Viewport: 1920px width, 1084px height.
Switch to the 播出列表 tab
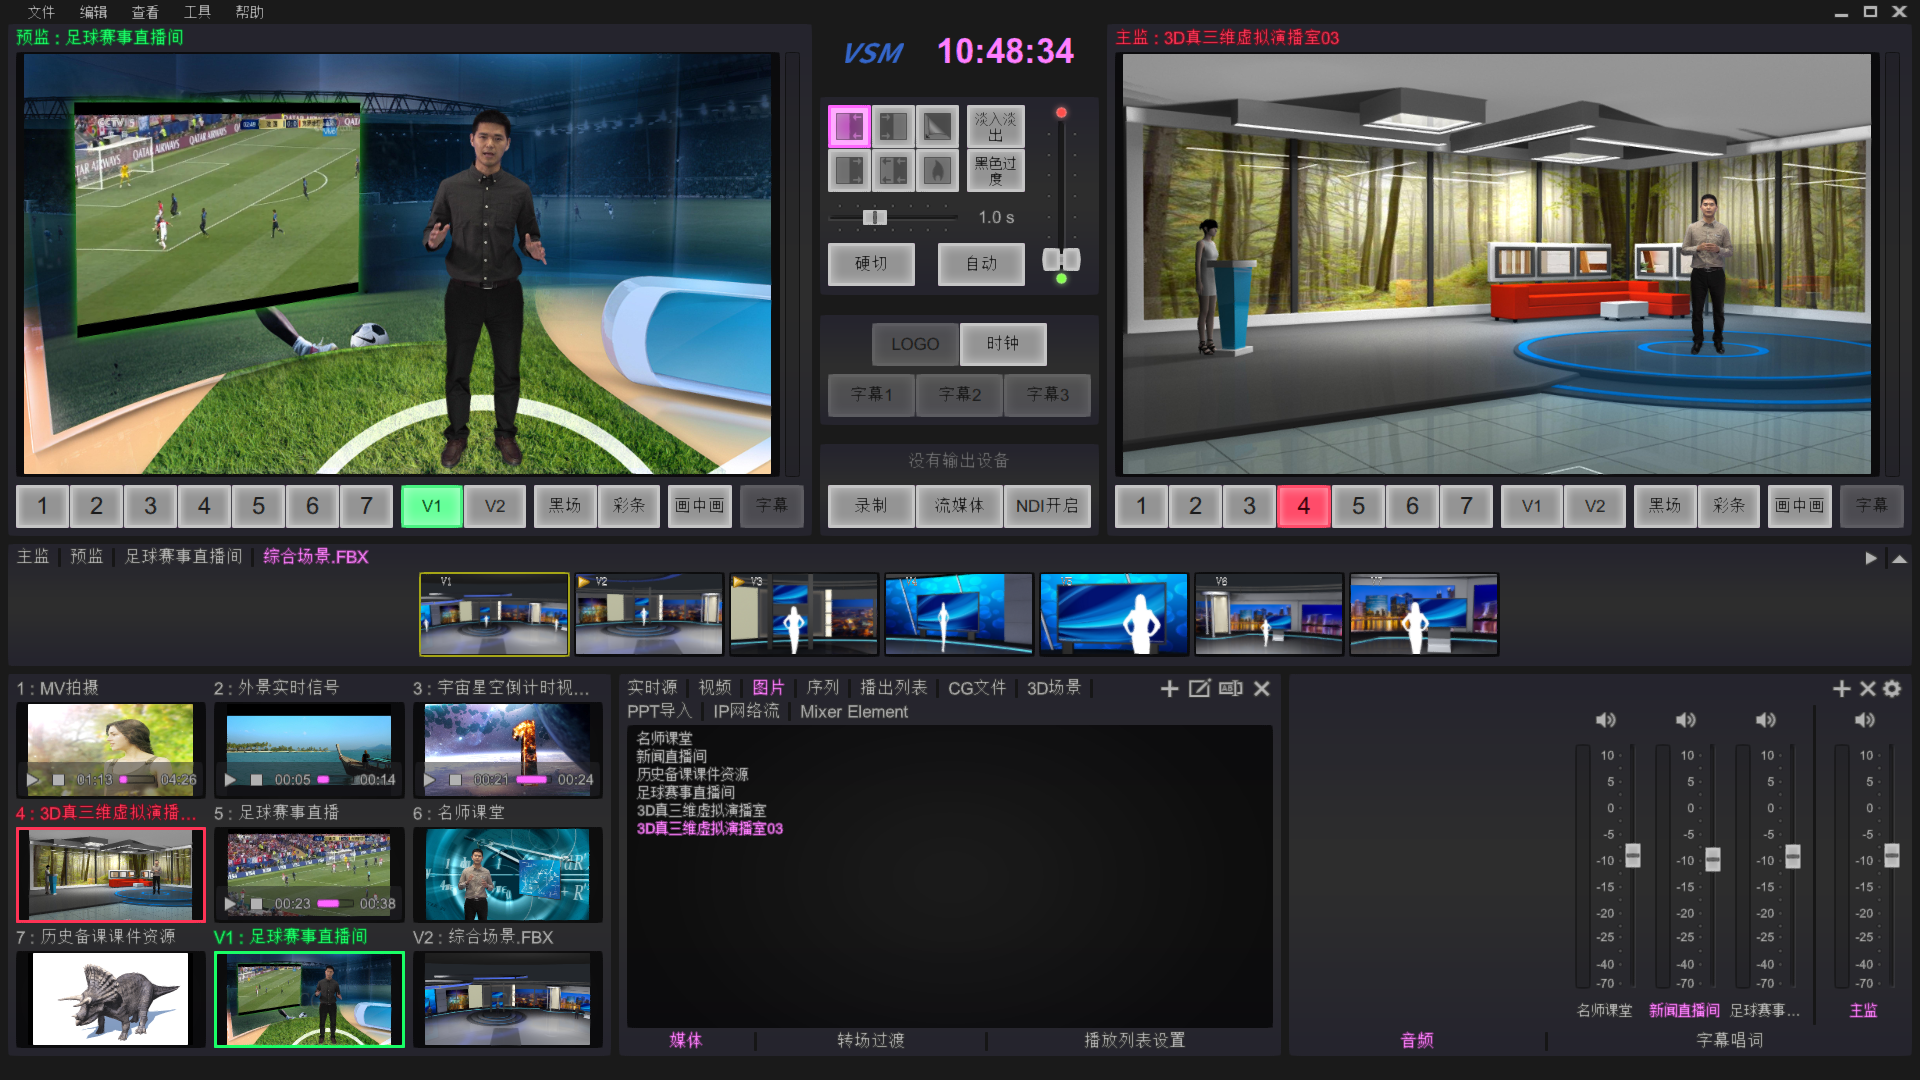tap(893, 688)
